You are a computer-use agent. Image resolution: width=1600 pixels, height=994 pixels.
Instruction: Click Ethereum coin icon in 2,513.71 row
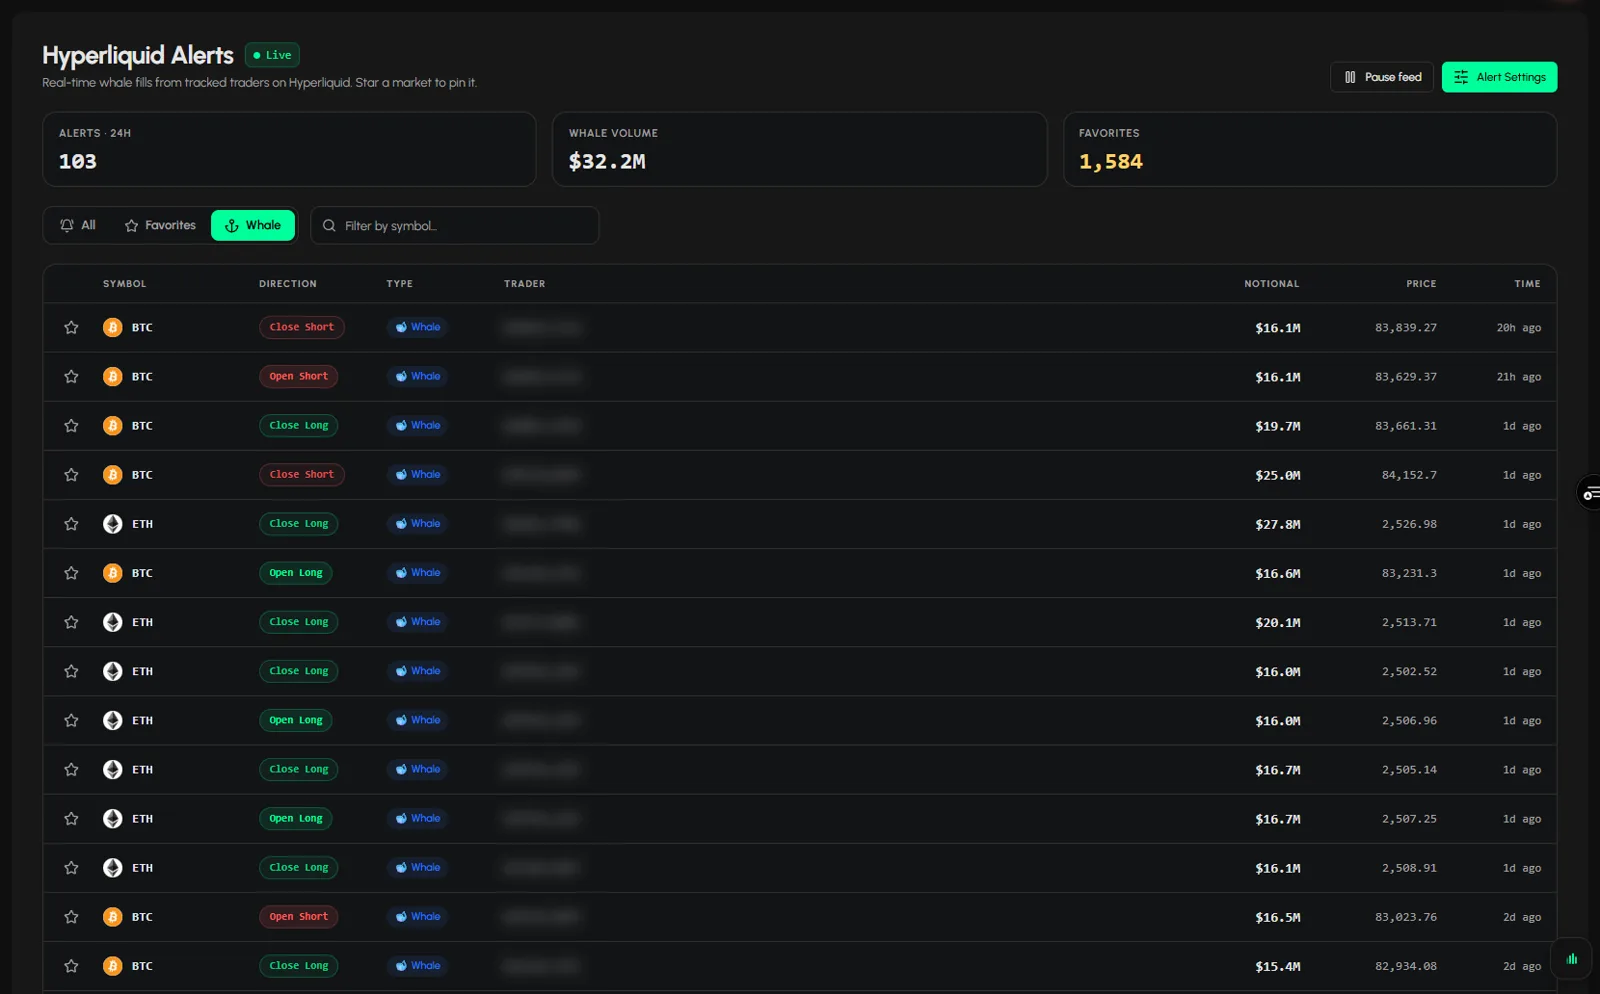[x=113, y=622]
